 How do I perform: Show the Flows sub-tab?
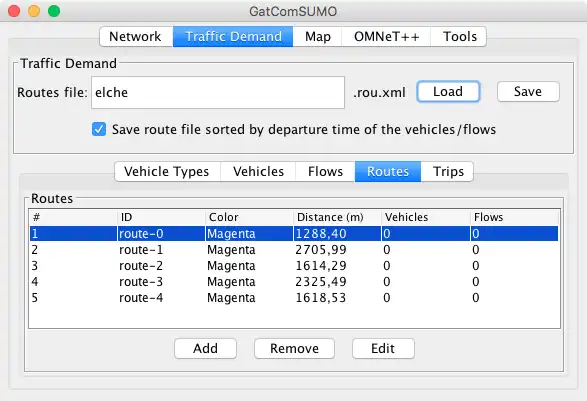coord(325,171)
